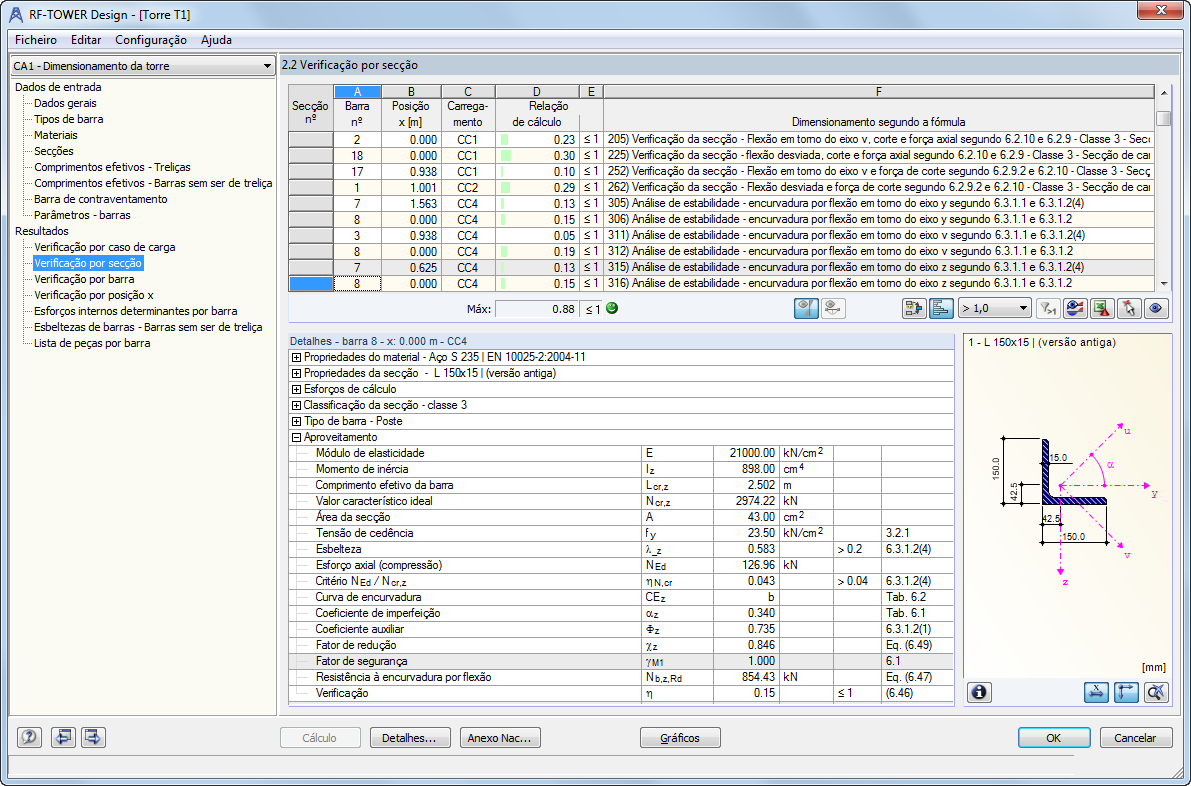Open the Editar menu

point(86,39)
